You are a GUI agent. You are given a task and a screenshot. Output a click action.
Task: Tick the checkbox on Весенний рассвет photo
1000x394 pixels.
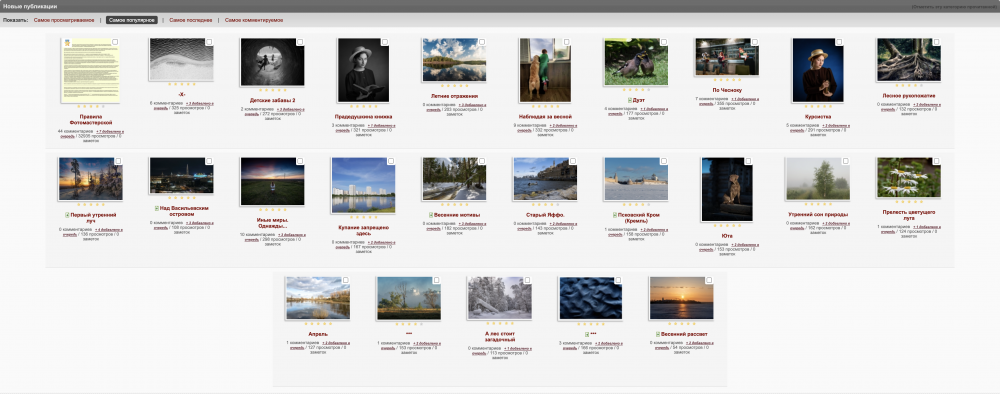coord(709,280)
